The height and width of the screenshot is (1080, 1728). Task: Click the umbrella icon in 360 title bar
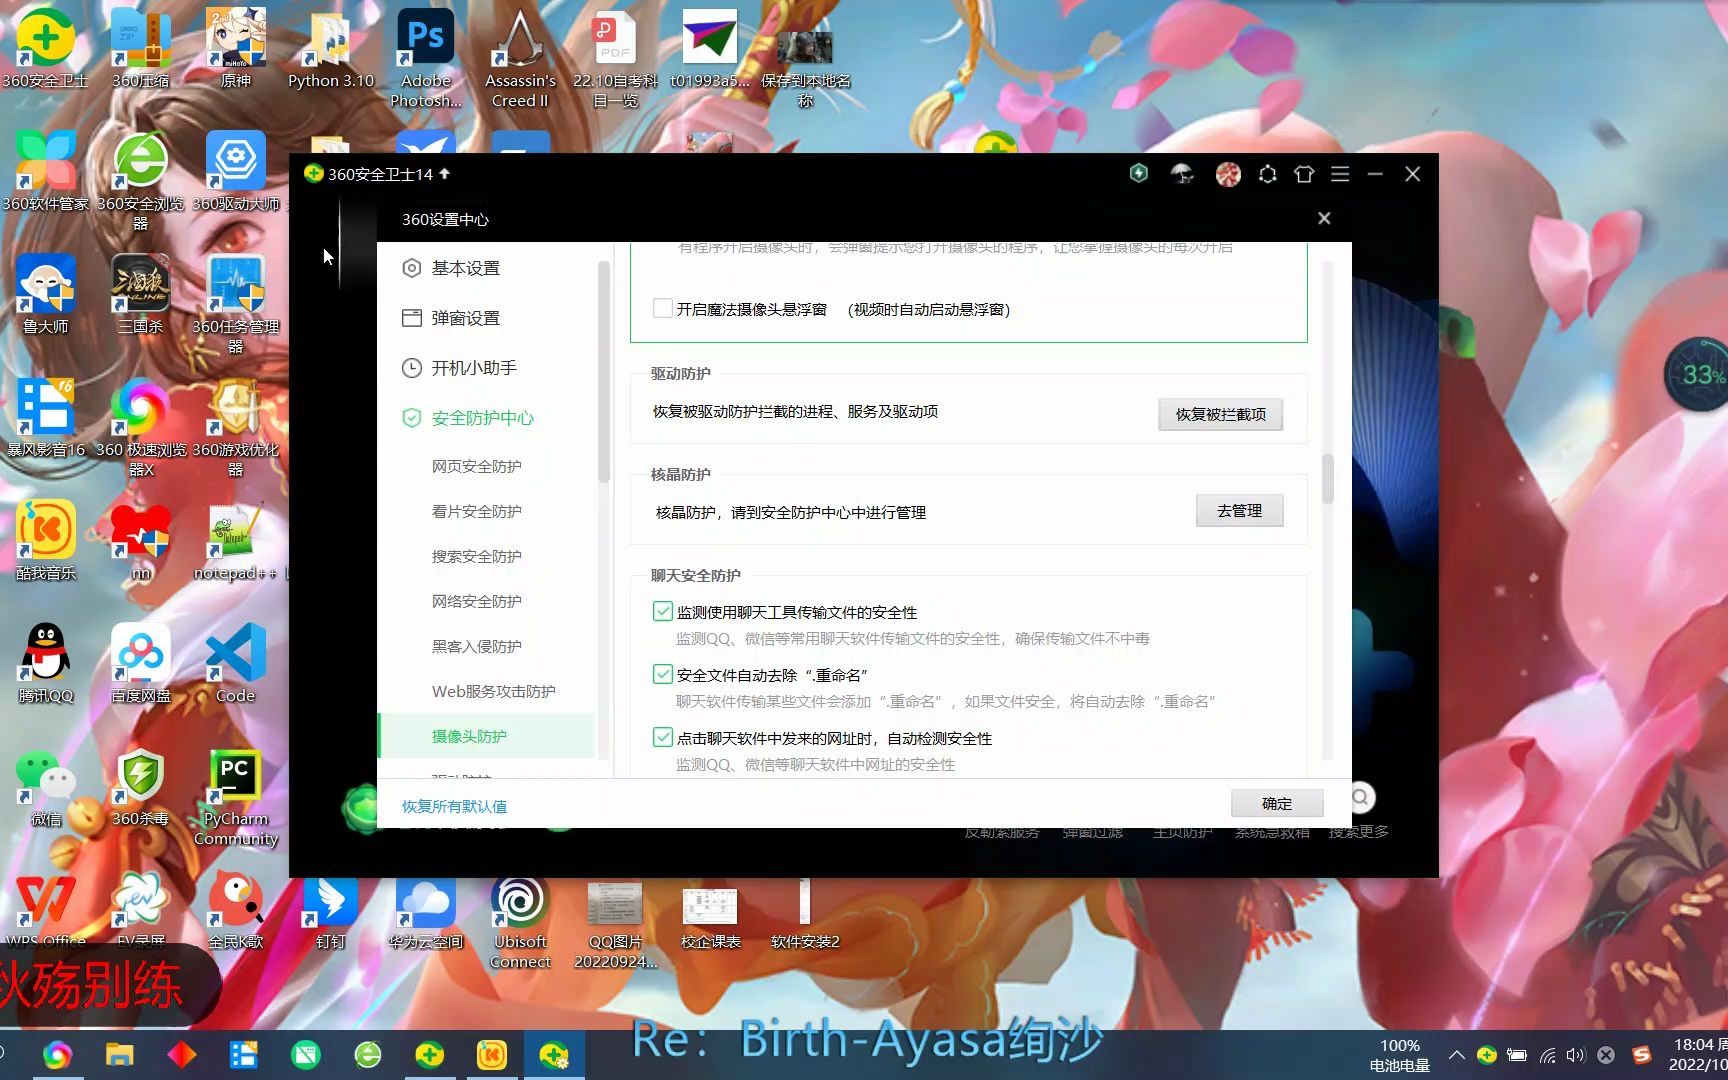point(1183,174)
